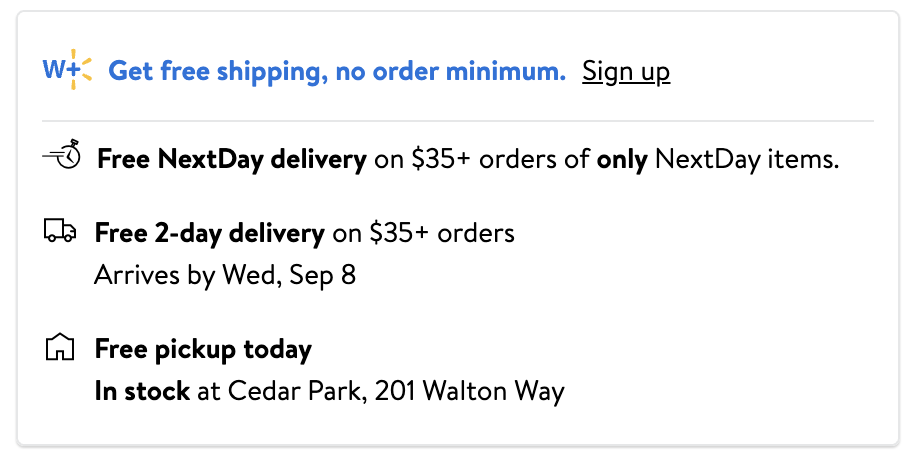
Task: Click "on $35+ orders of" in NextDay row
Action: [x=481, y=159]
